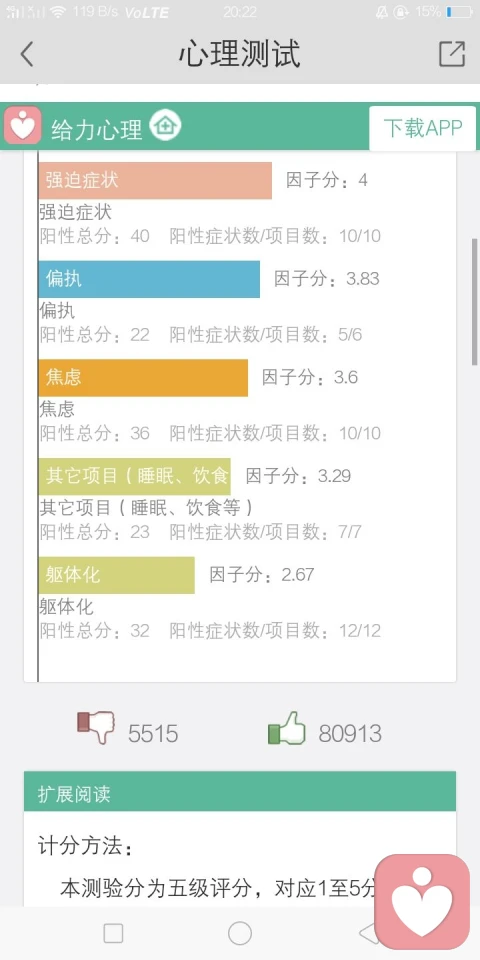Click the page scrollbar on right edge
Screen dimensions: 480x960
pyautogui.click(x=474, y=302)
